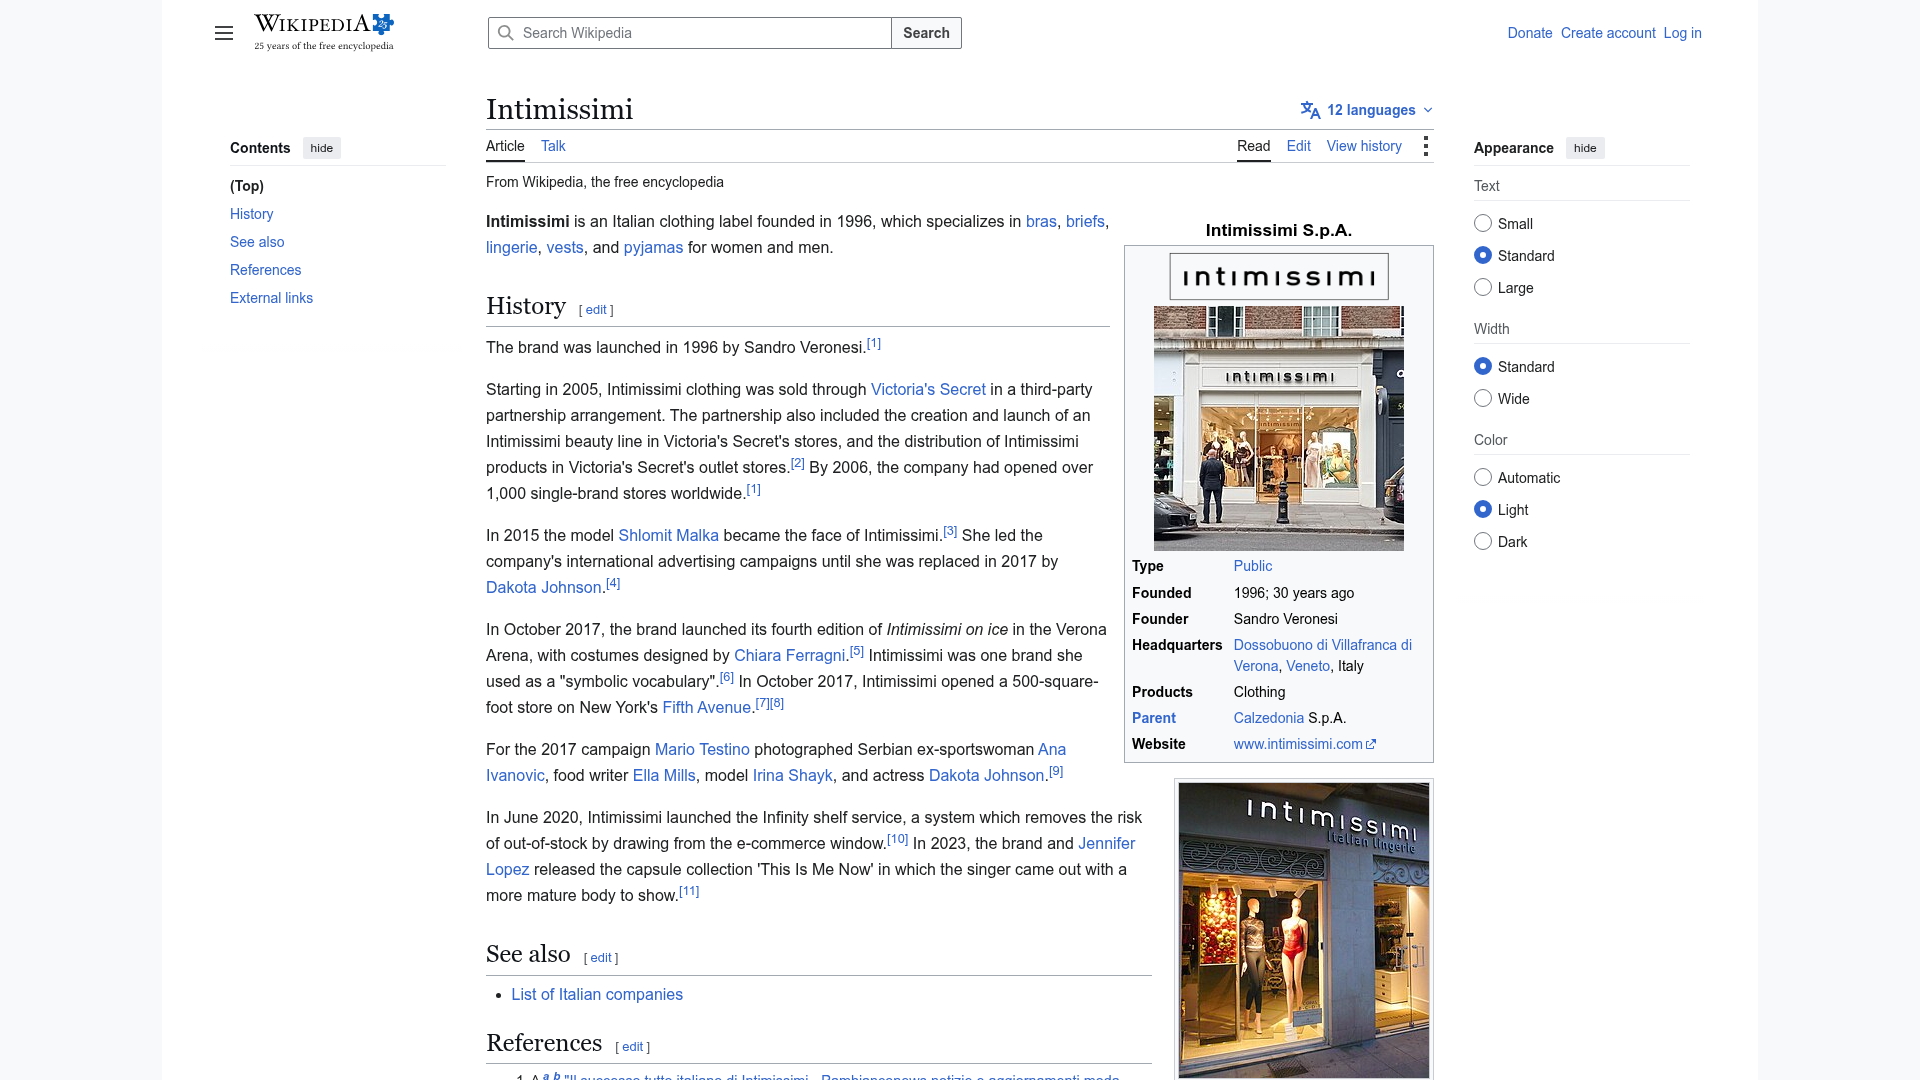The width and height of the screenshot is (1920, 1080).
Task: Hide the Contents sidebar
Action: [x=322, y=148]
